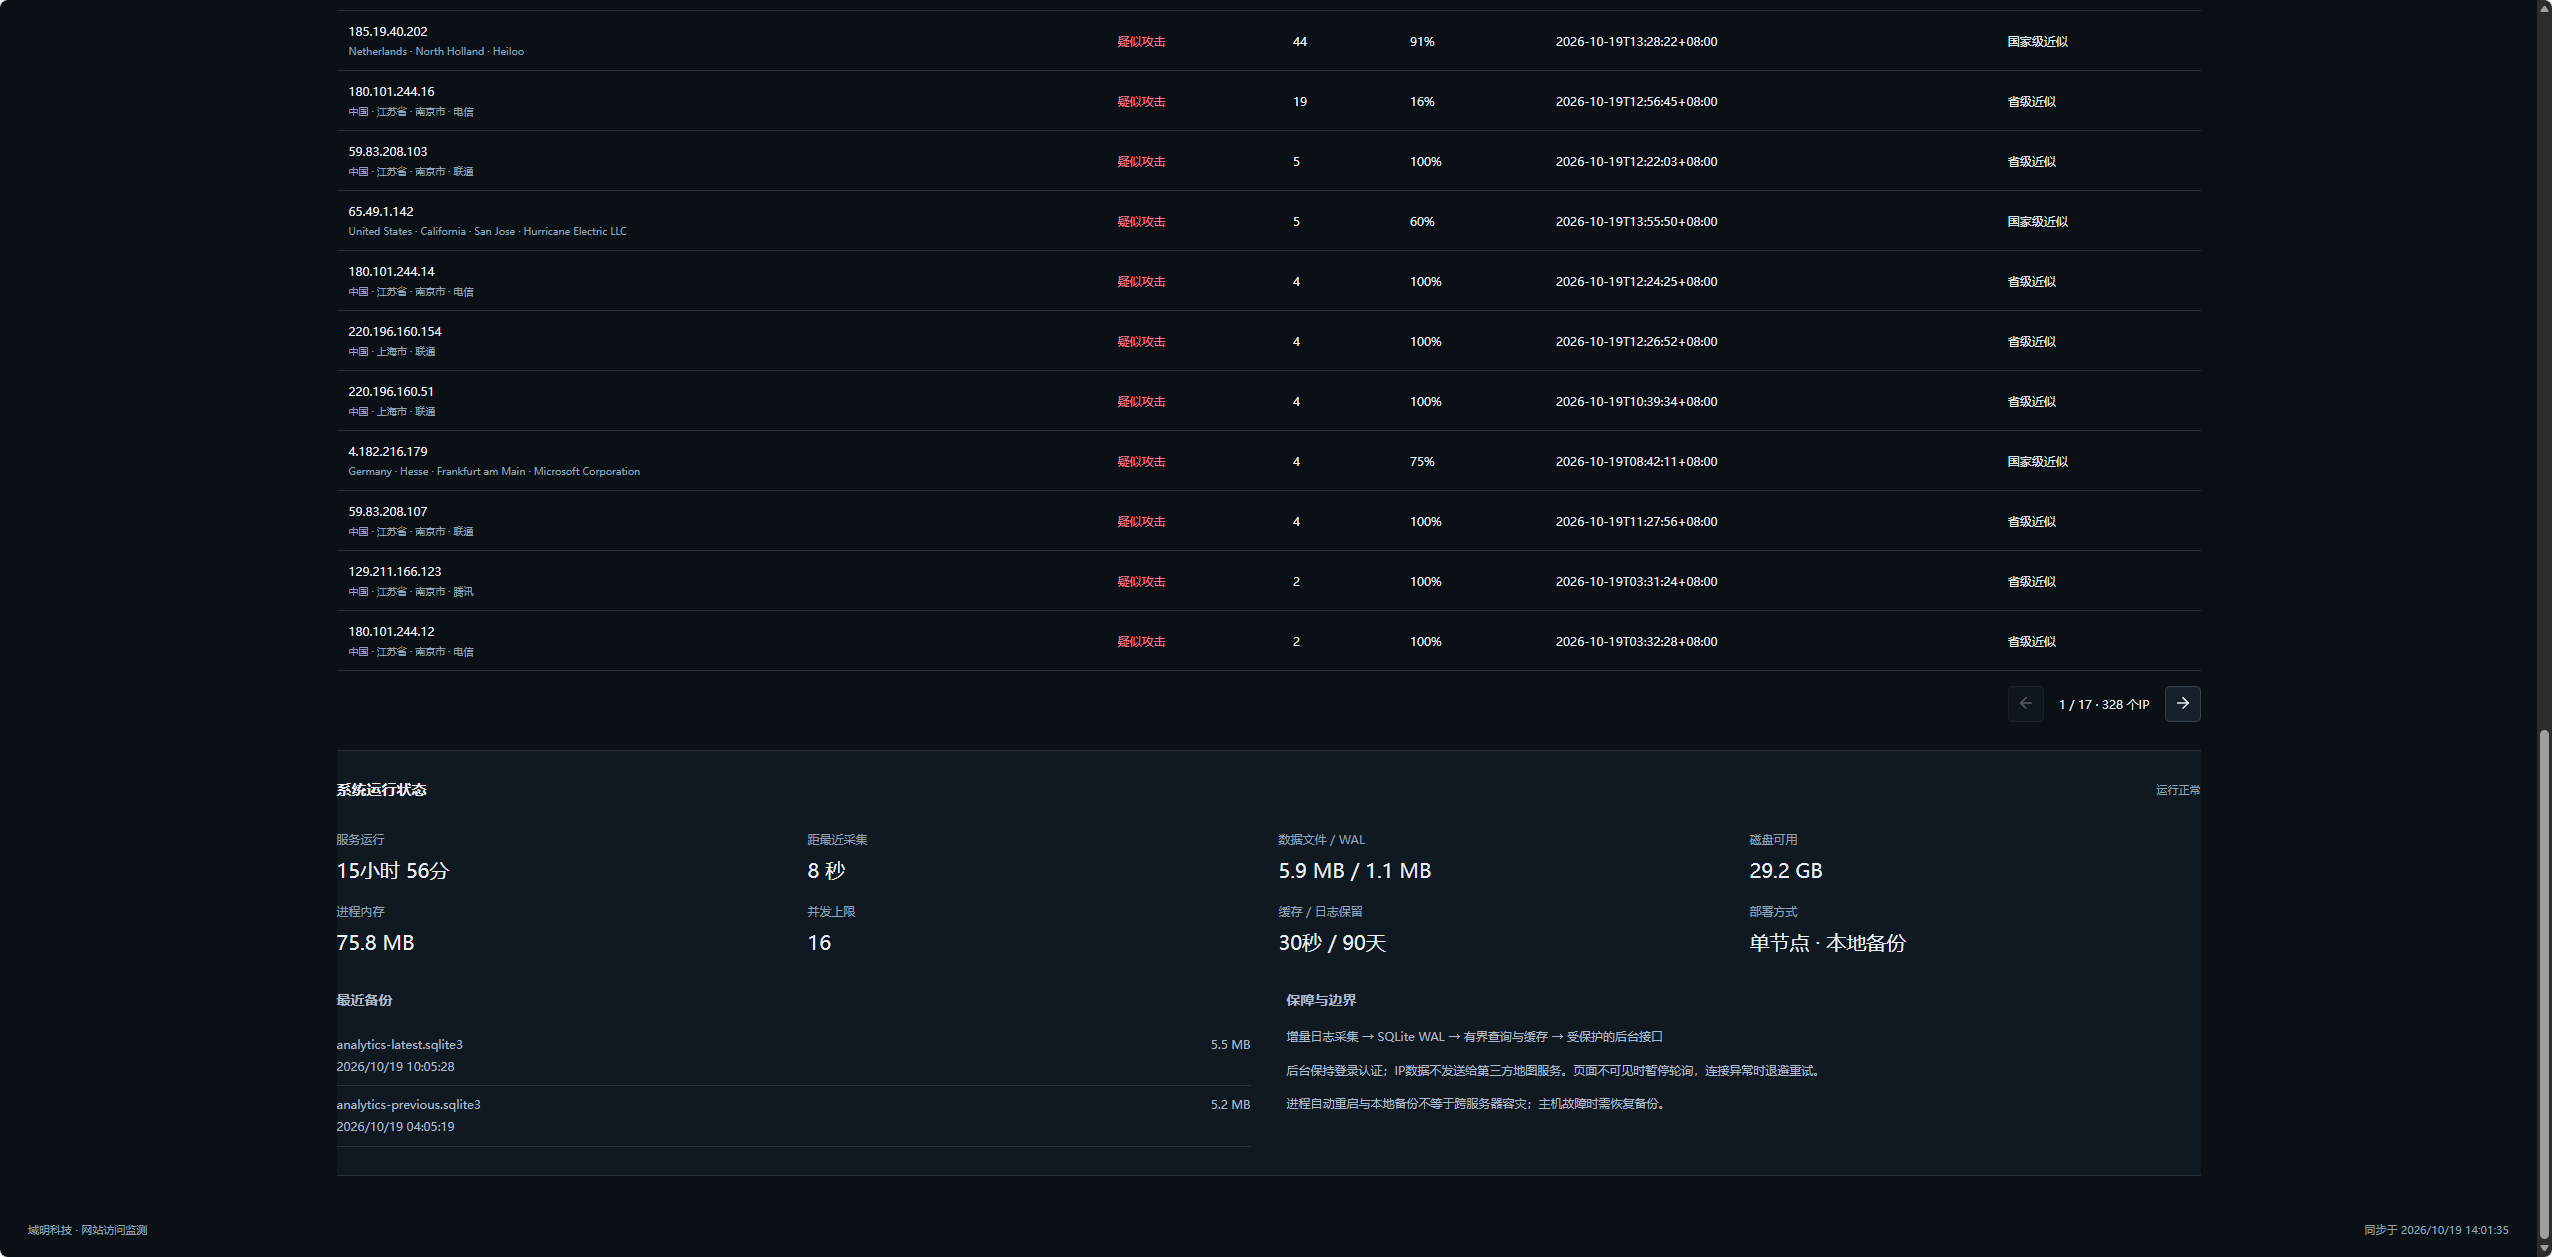
Task: Click the 保障与边界 heading
Action: pyautogui.click(x=1320, y=1000)
